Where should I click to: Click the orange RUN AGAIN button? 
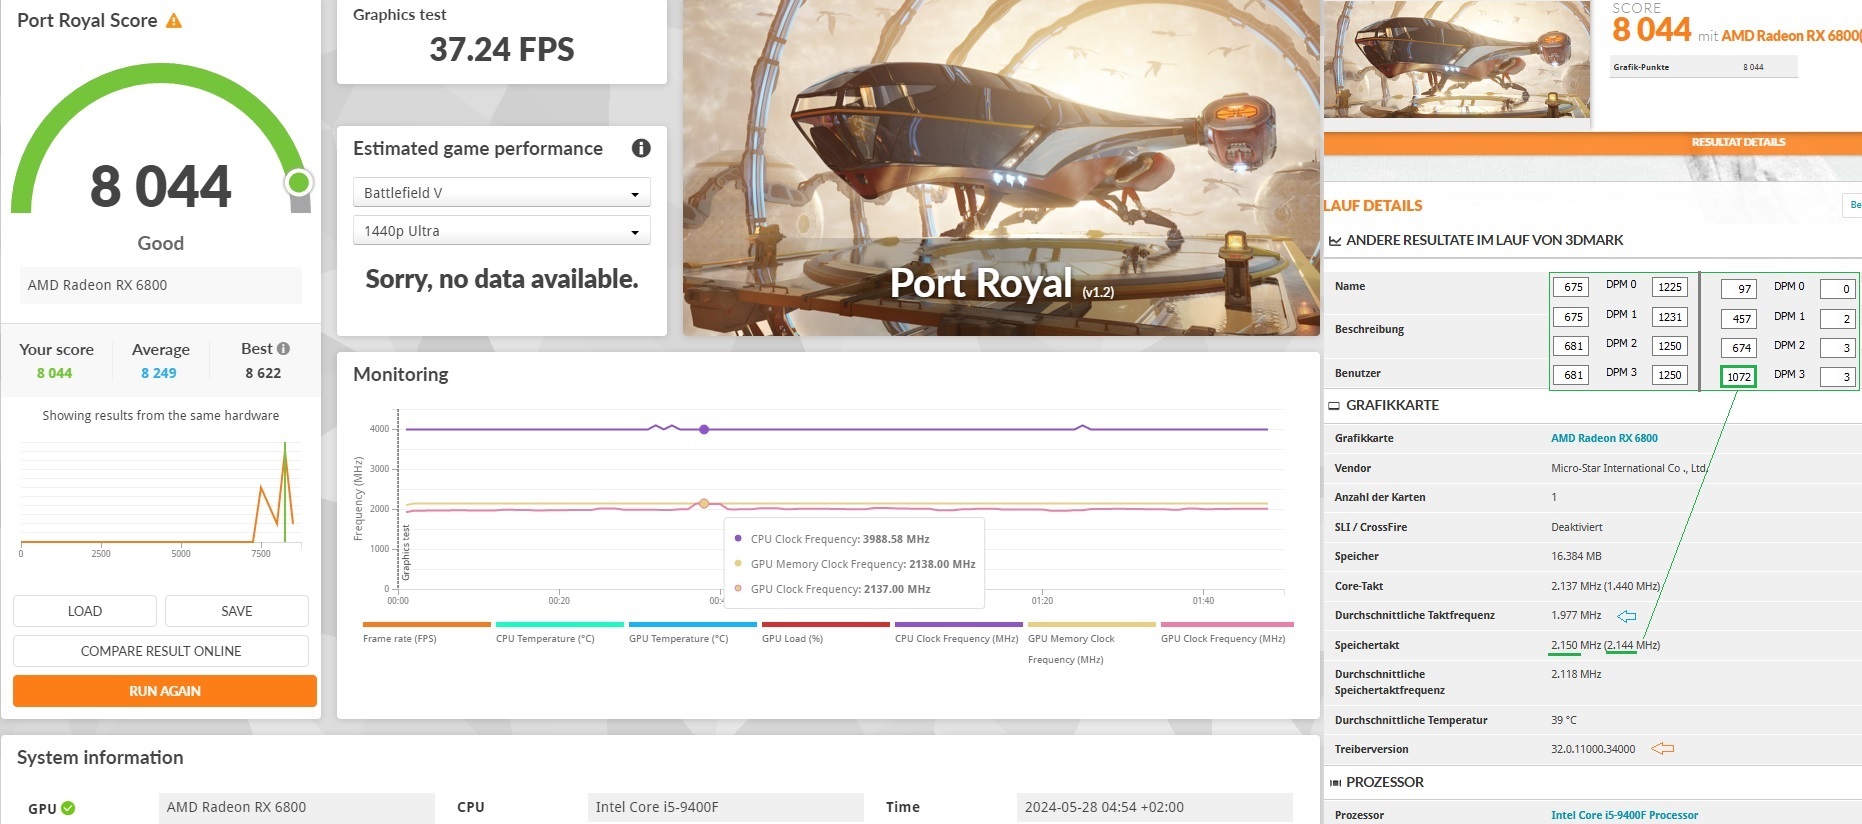(x=165, y=691)
